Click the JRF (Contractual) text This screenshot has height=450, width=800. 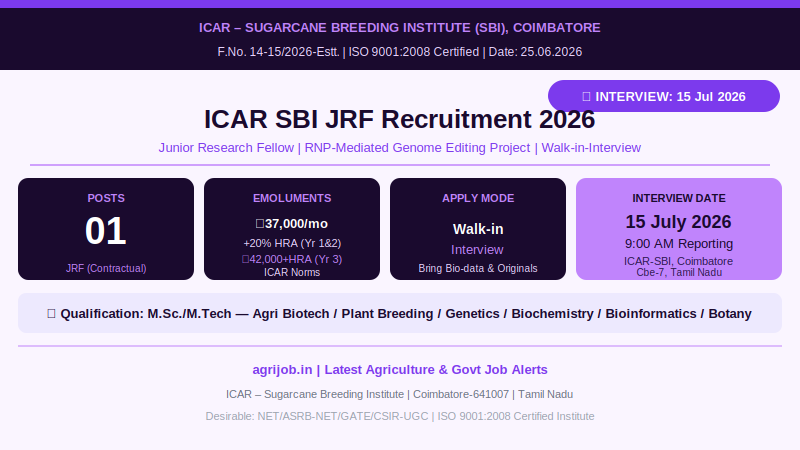(106, 268)
